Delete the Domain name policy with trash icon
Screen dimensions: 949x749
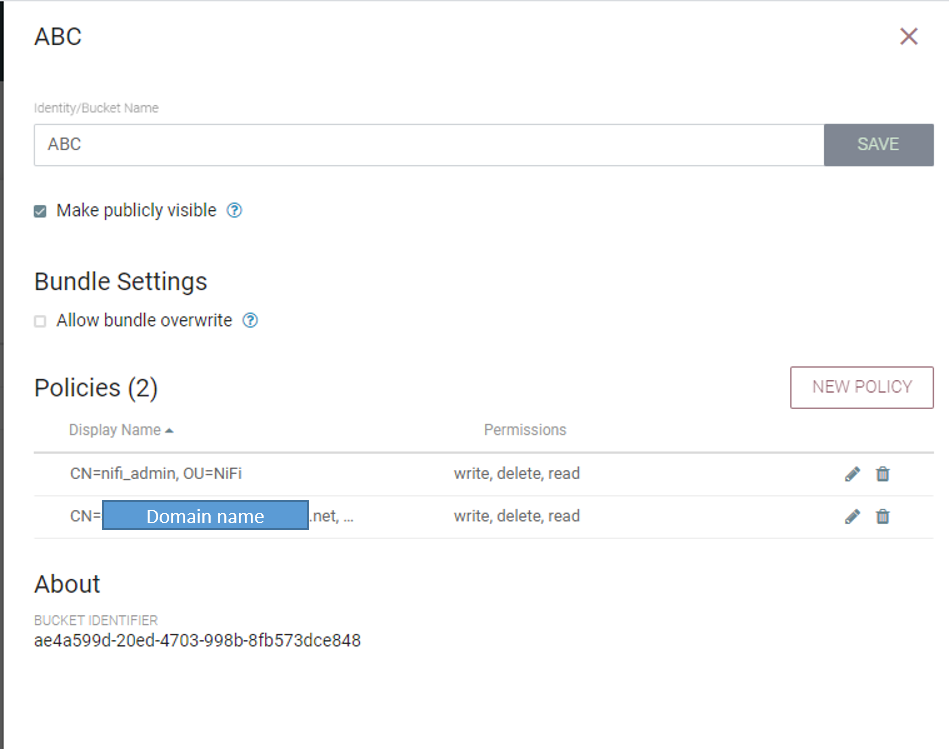pos(883,516)
